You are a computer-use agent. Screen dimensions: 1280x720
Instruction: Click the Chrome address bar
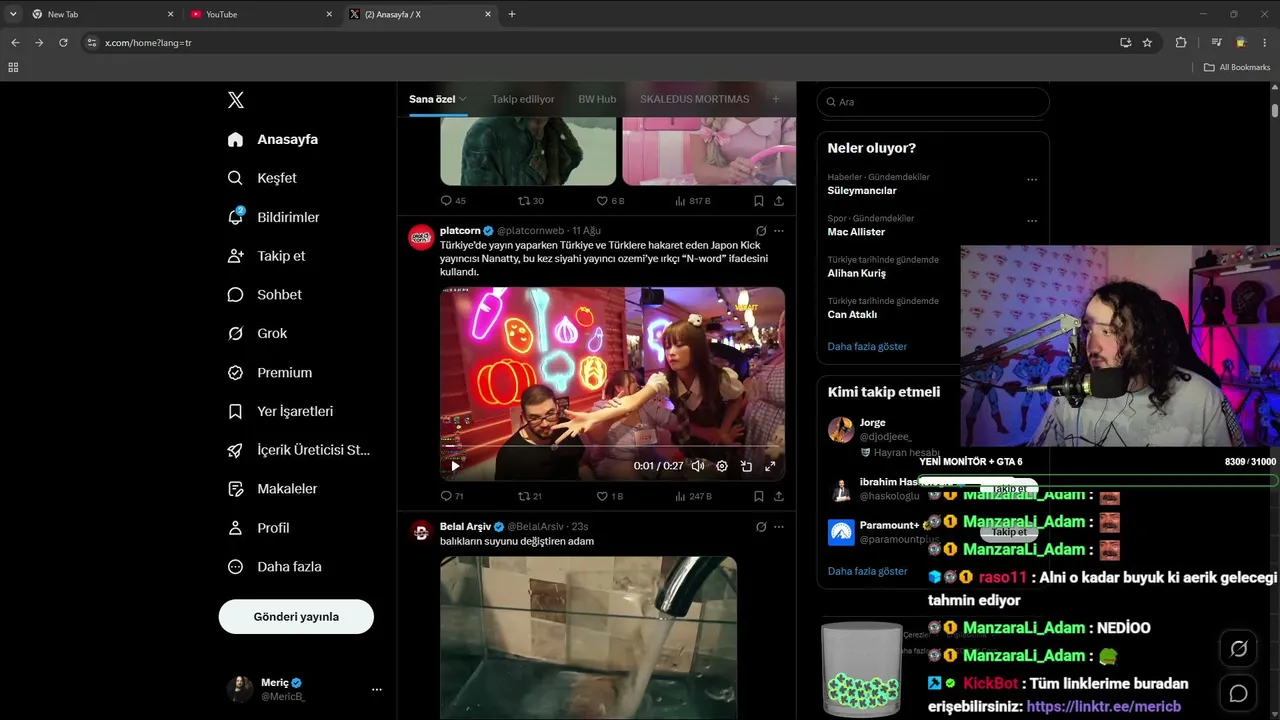pos(600,43)
